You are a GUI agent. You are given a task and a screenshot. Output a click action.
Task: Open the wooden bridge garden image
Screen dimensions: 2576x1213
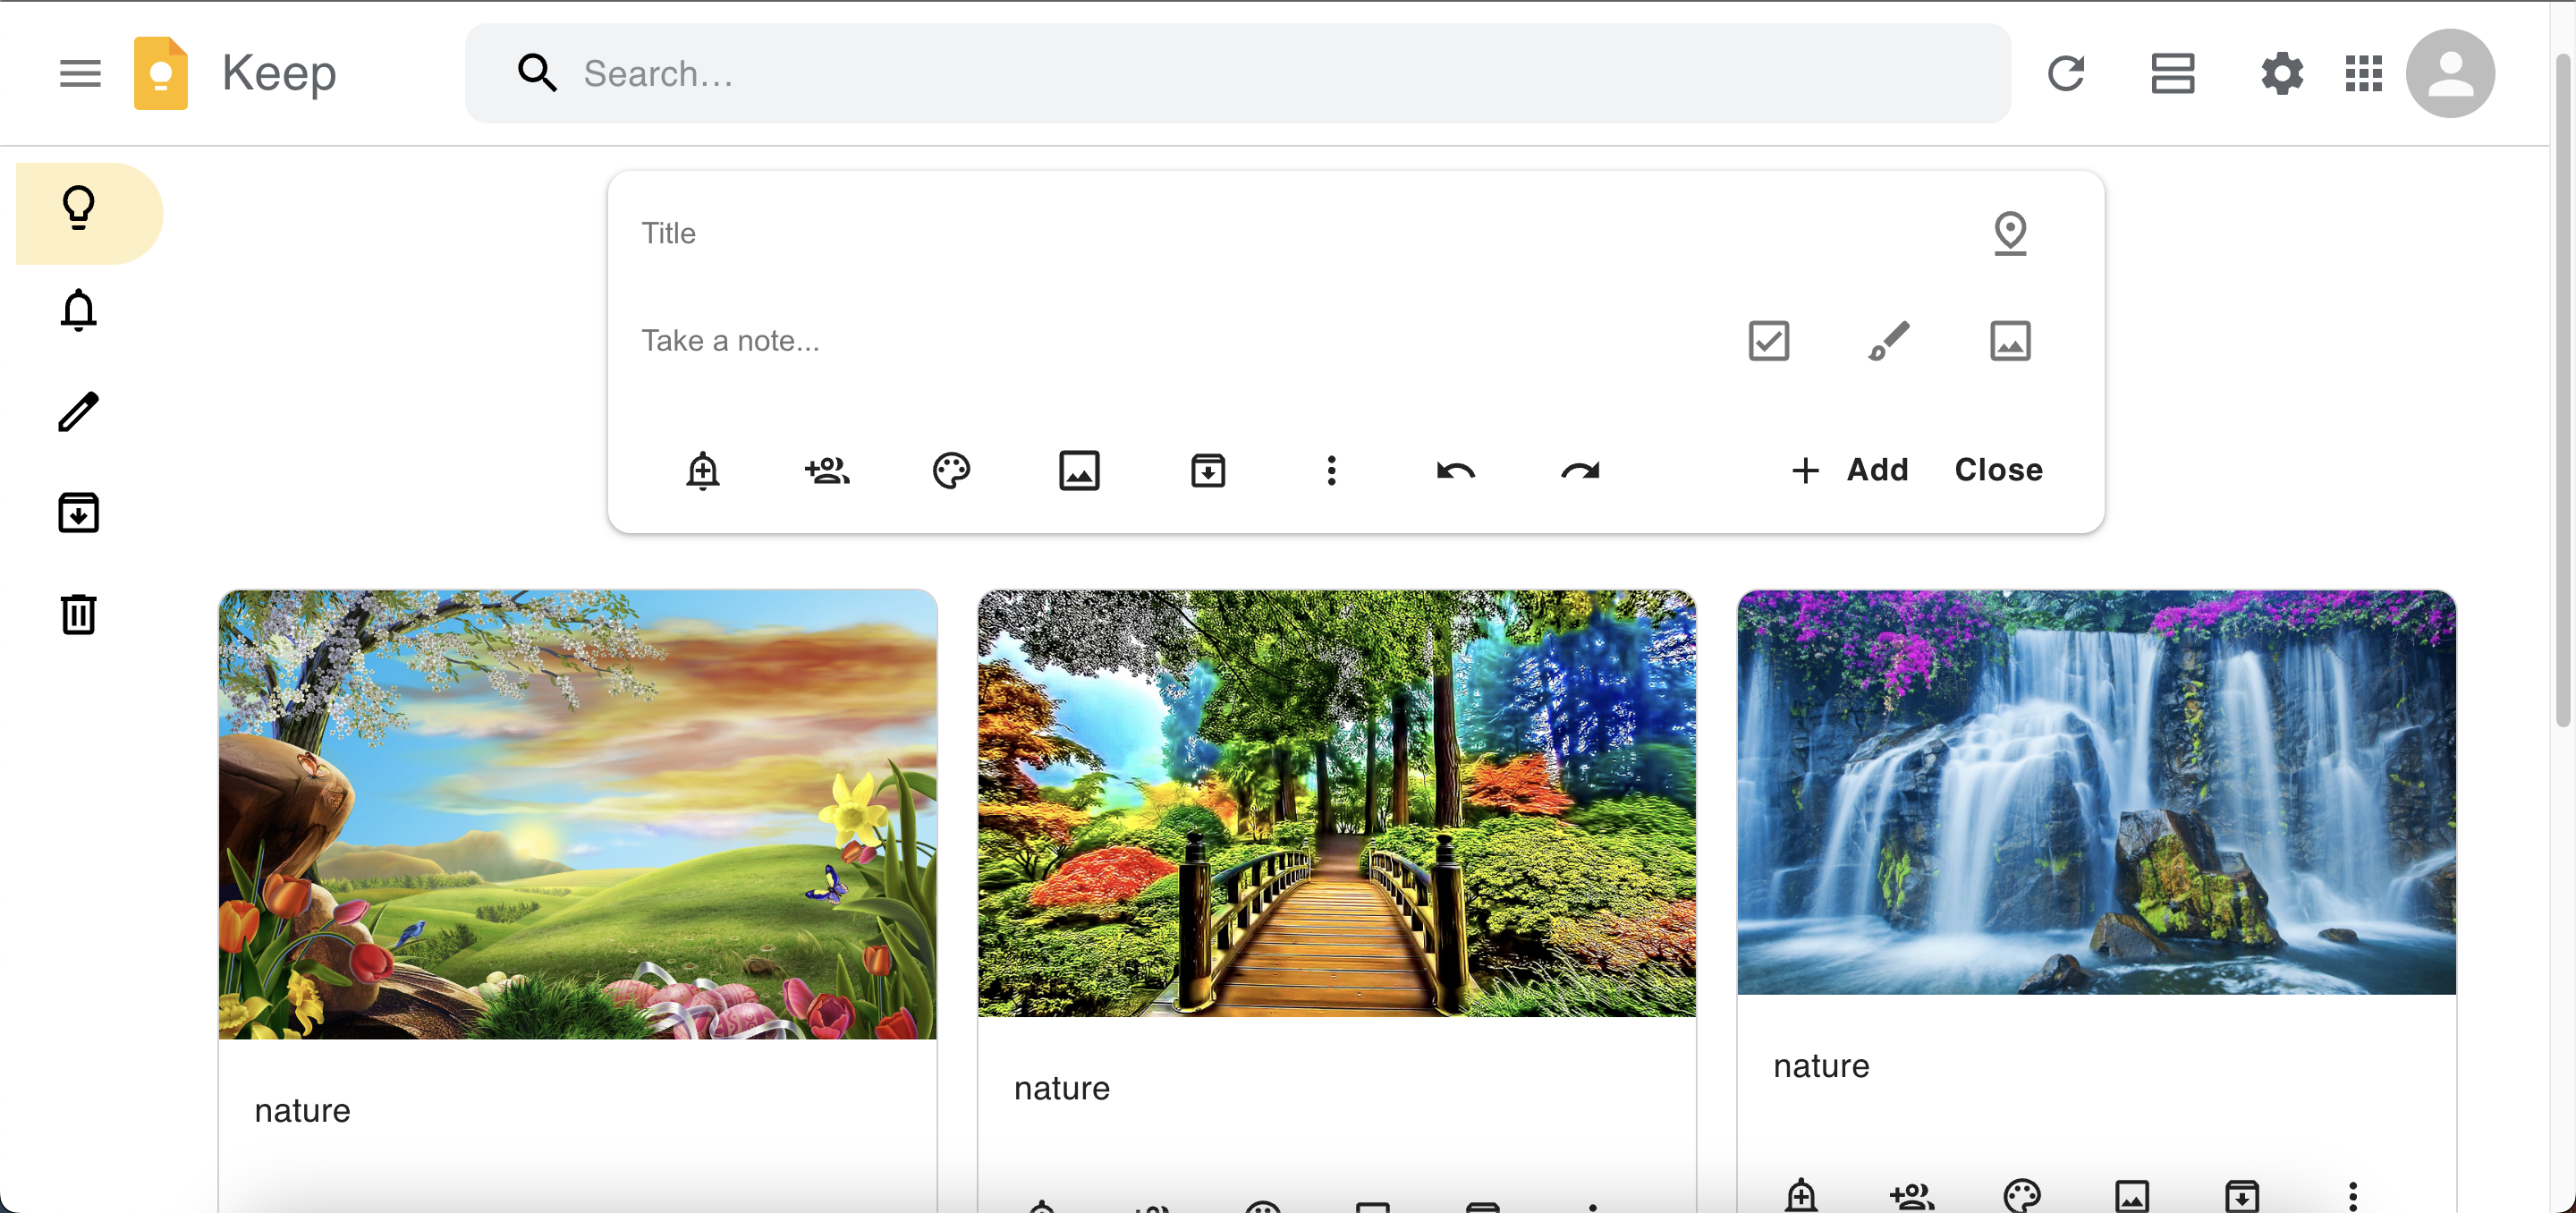pos(1337,803)
